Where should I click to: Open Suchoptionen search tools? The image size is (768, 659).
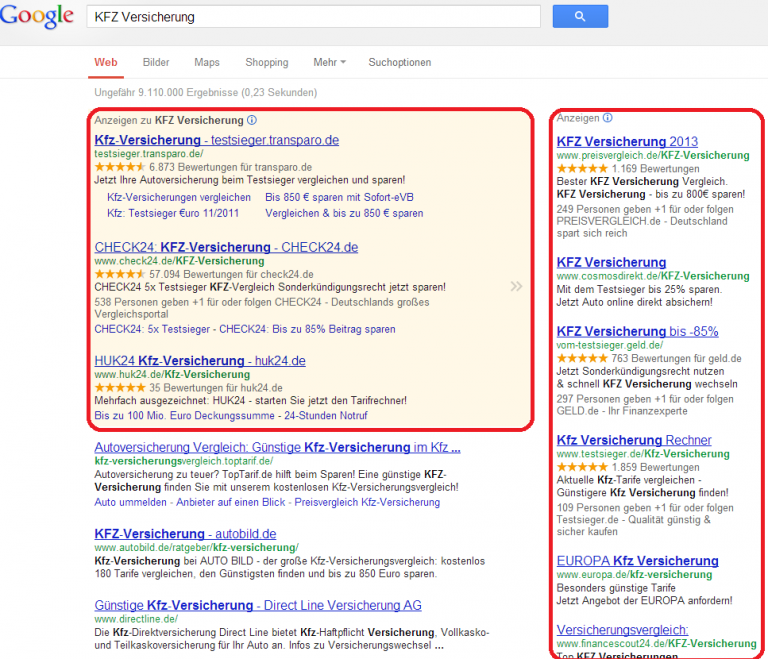400,62
